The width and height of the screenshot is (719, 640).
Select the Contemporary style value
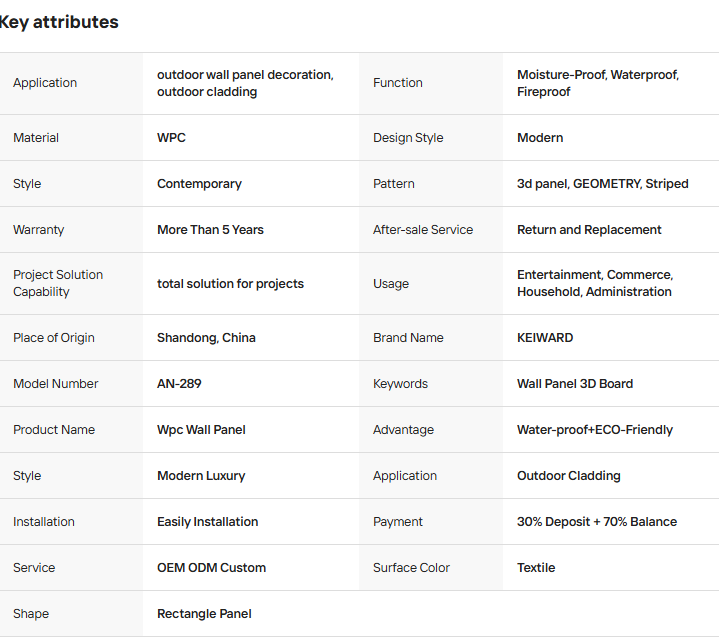click(199, 184)
